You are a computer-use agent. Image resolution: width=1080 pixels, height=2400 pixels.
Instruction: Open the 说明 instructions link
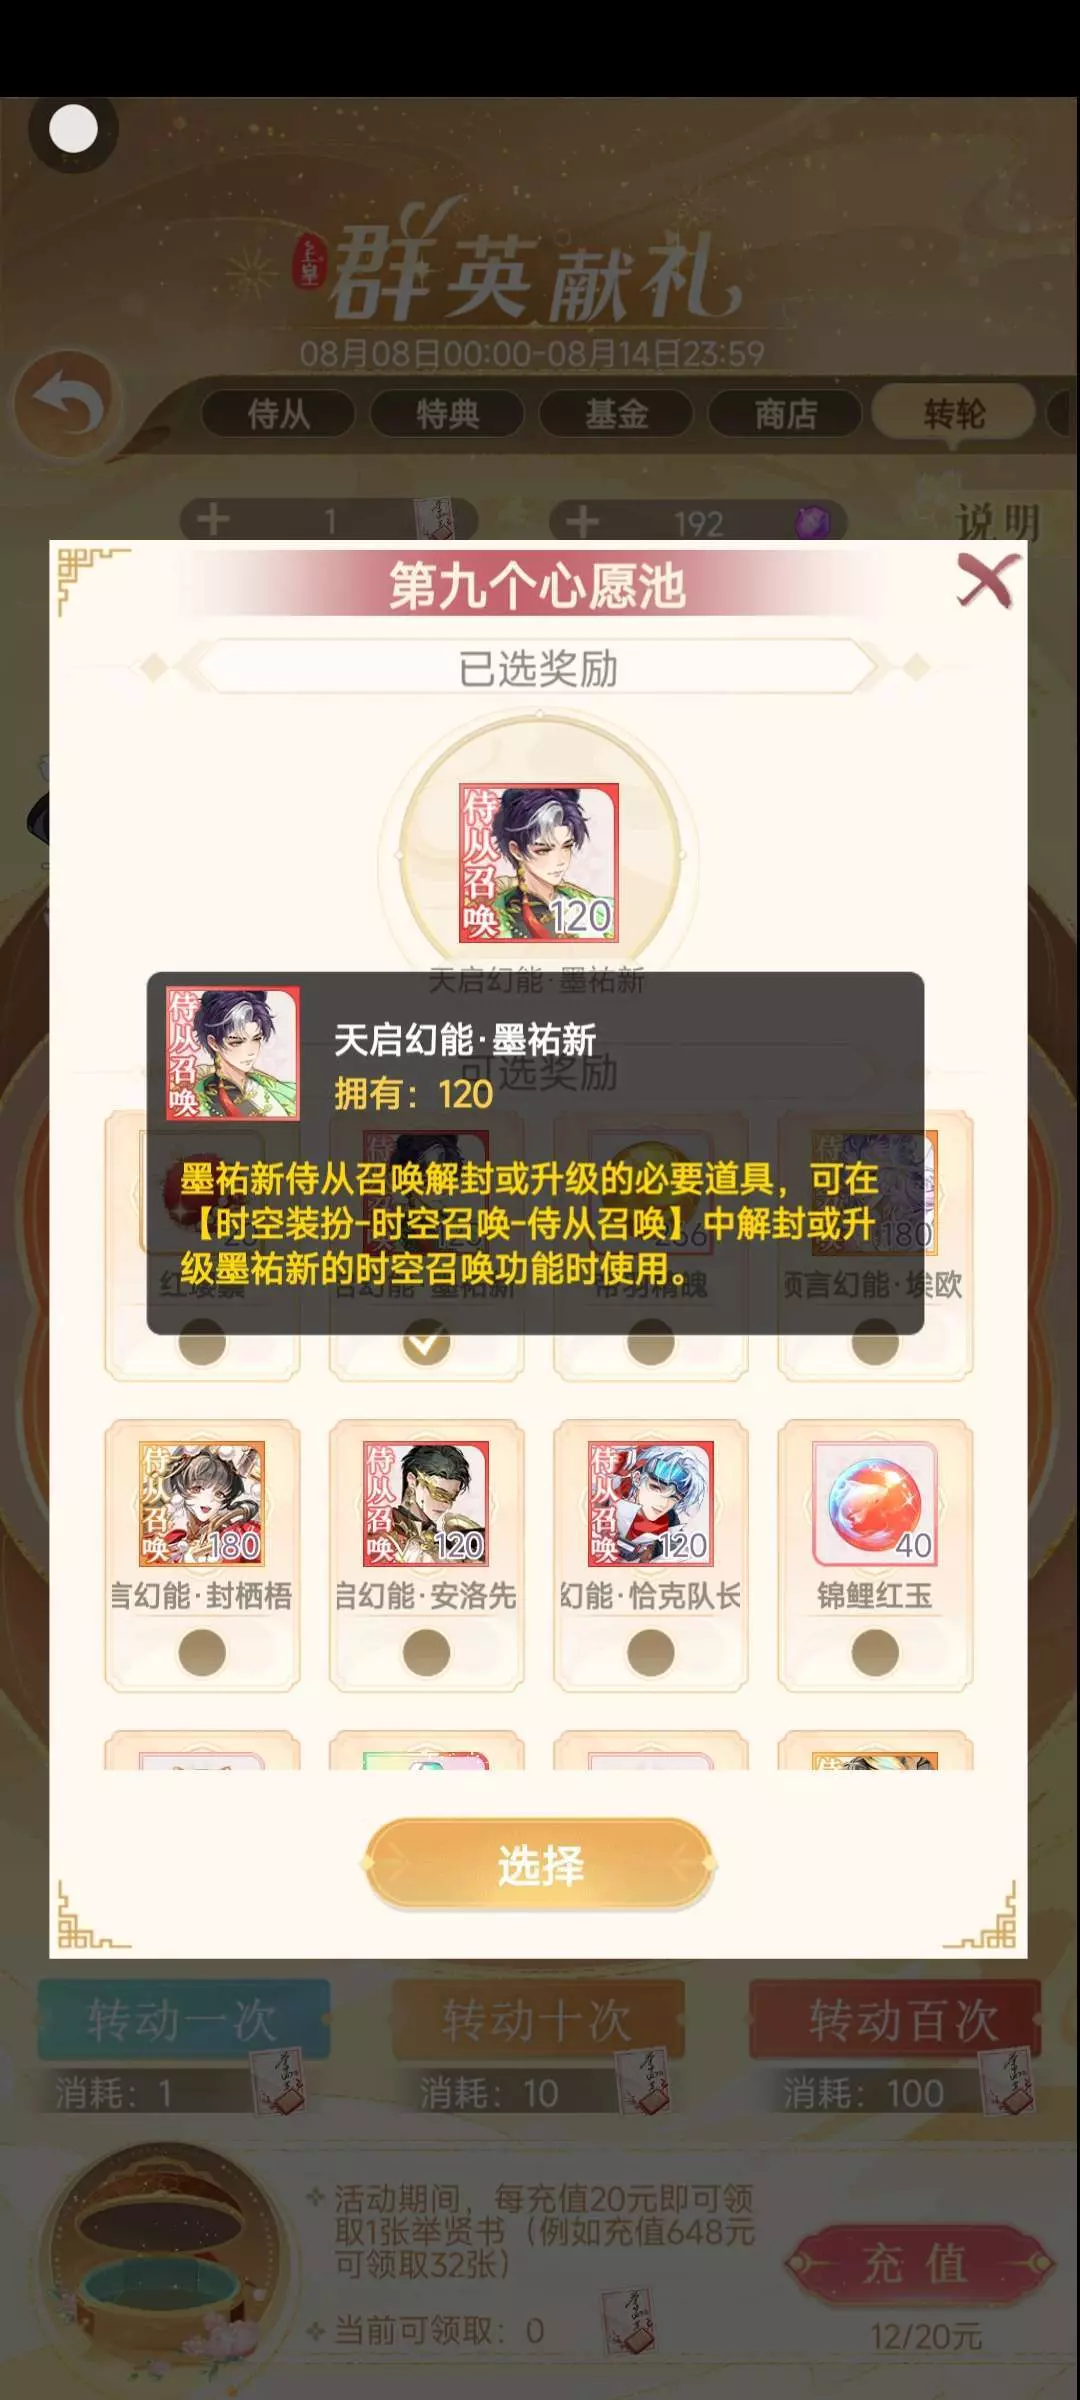tap(997, 521)
